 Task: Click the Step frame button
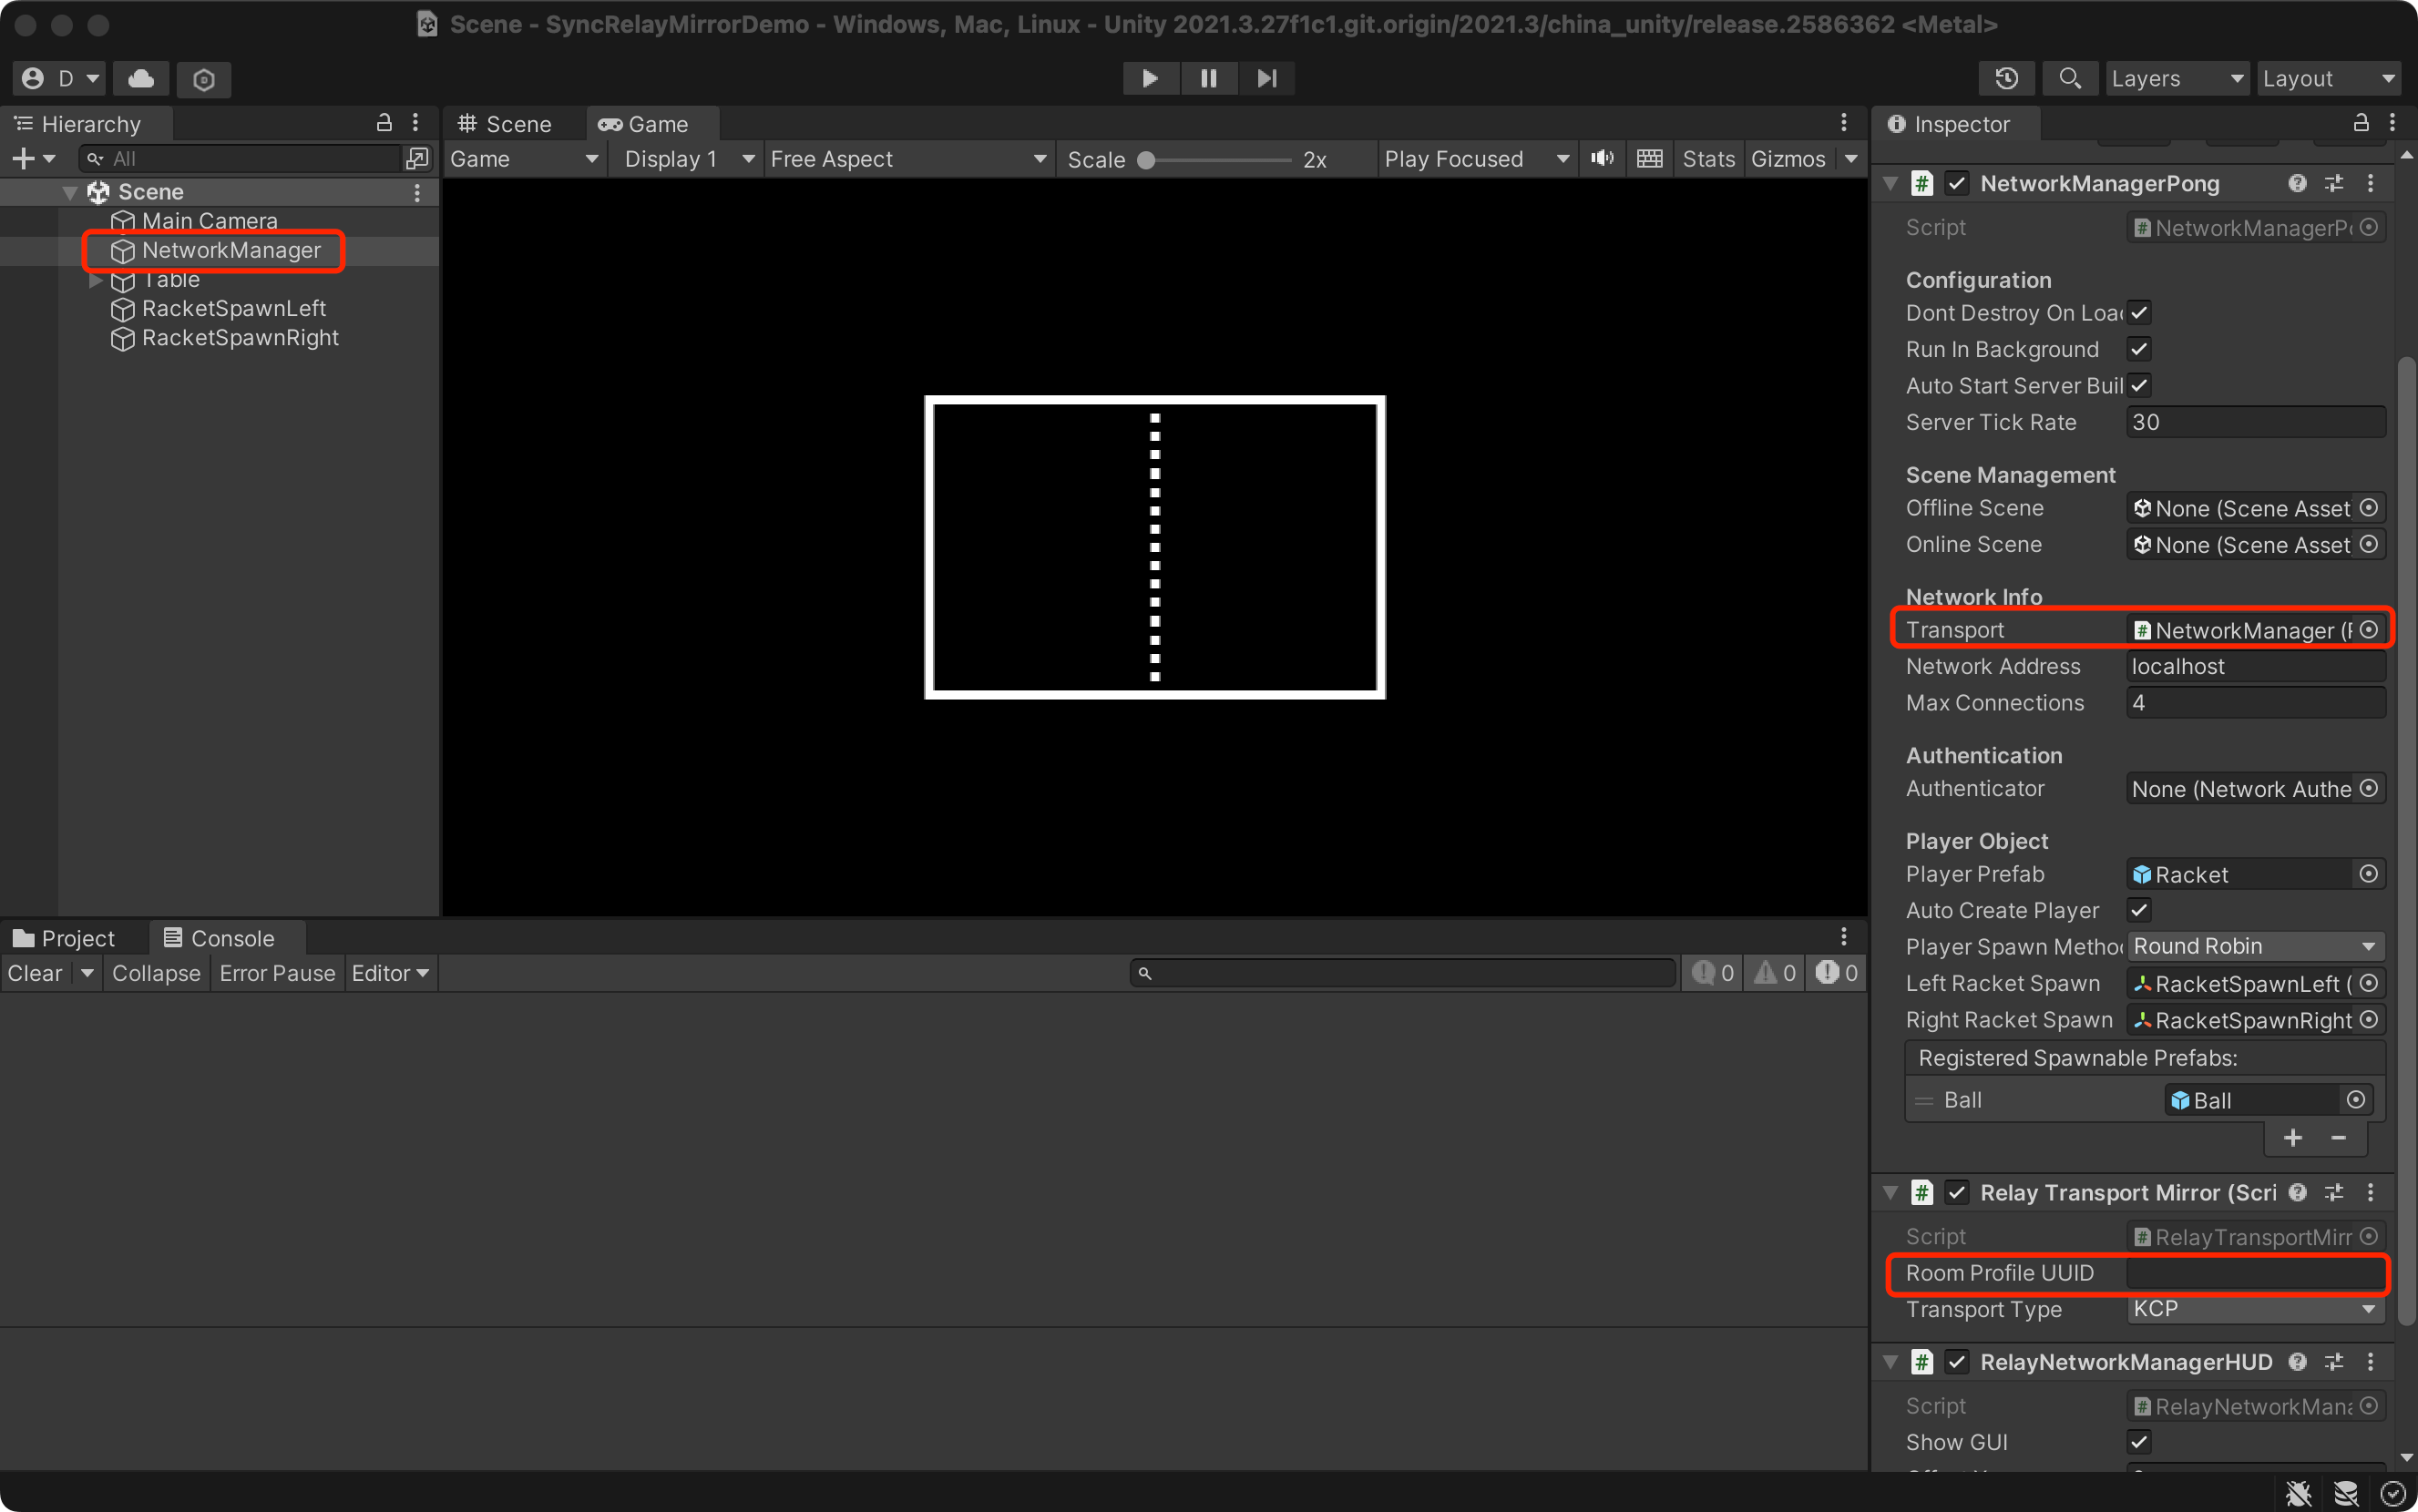click(1266, 78)
